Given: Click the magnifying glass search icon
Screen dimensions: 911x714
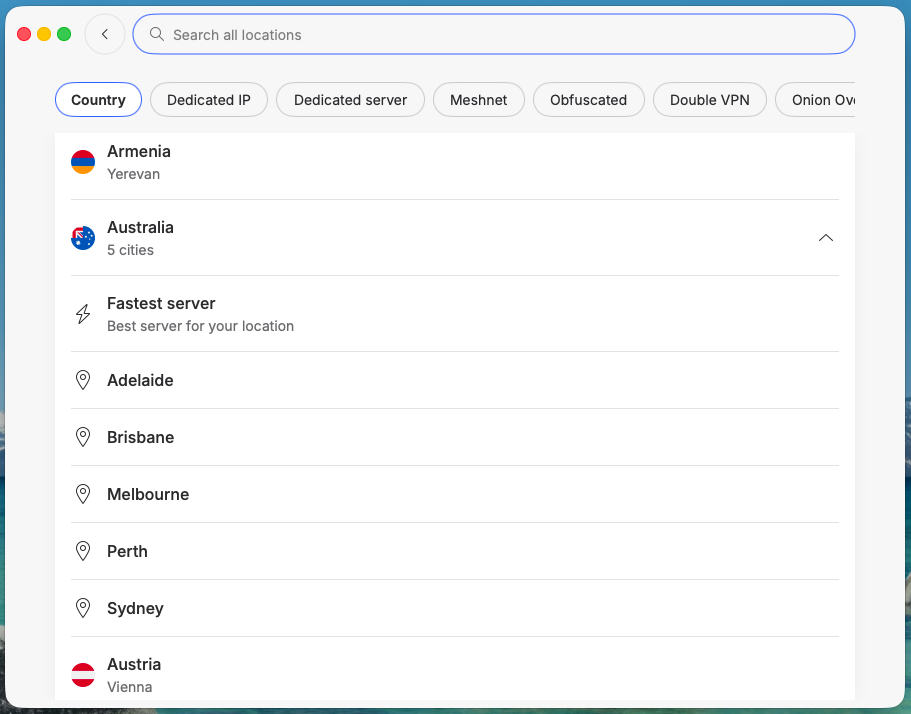Looking at the screenshot, I should pyautogui.click(x=157, y=34).
